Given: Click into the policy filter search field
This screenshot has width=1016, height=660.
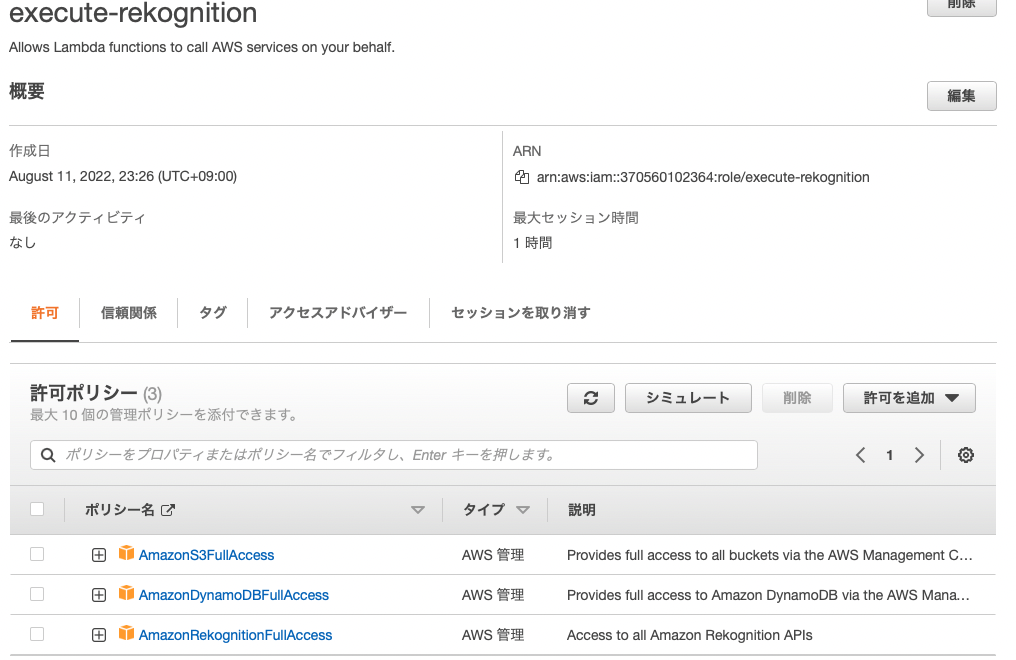Looking at the screenshot, I should pos(394,455).
